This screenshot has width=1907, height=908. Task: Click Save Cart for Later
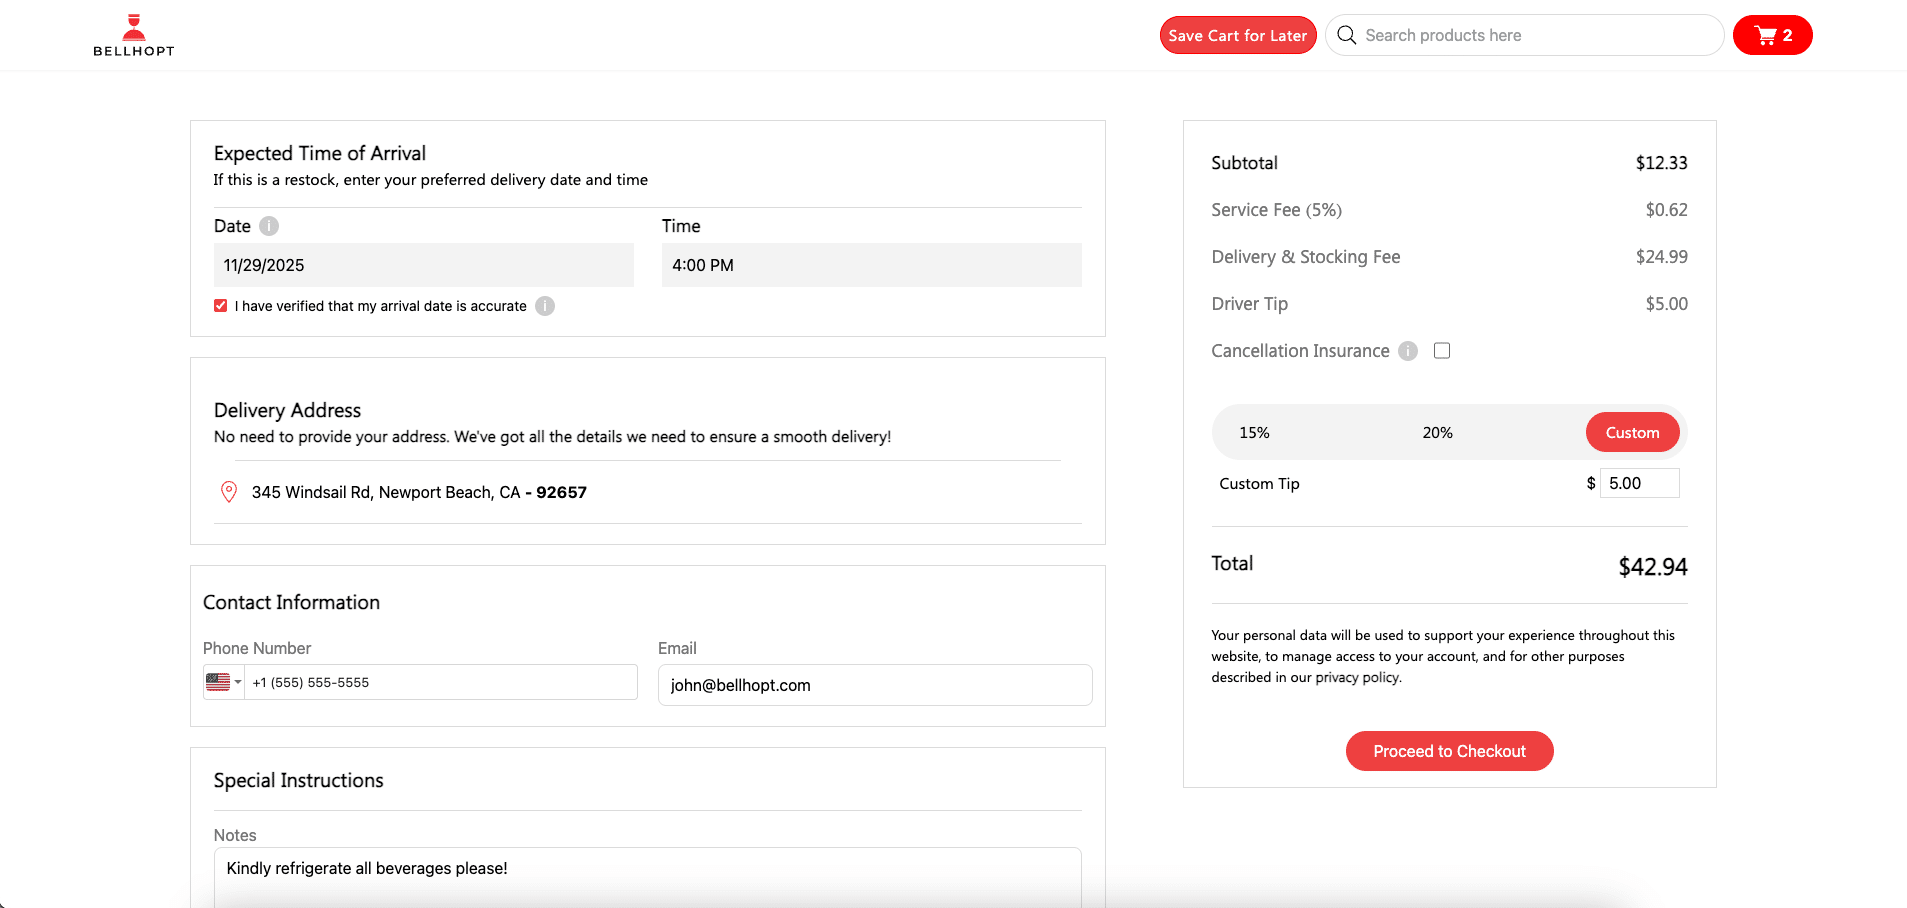pos(1237,36)
